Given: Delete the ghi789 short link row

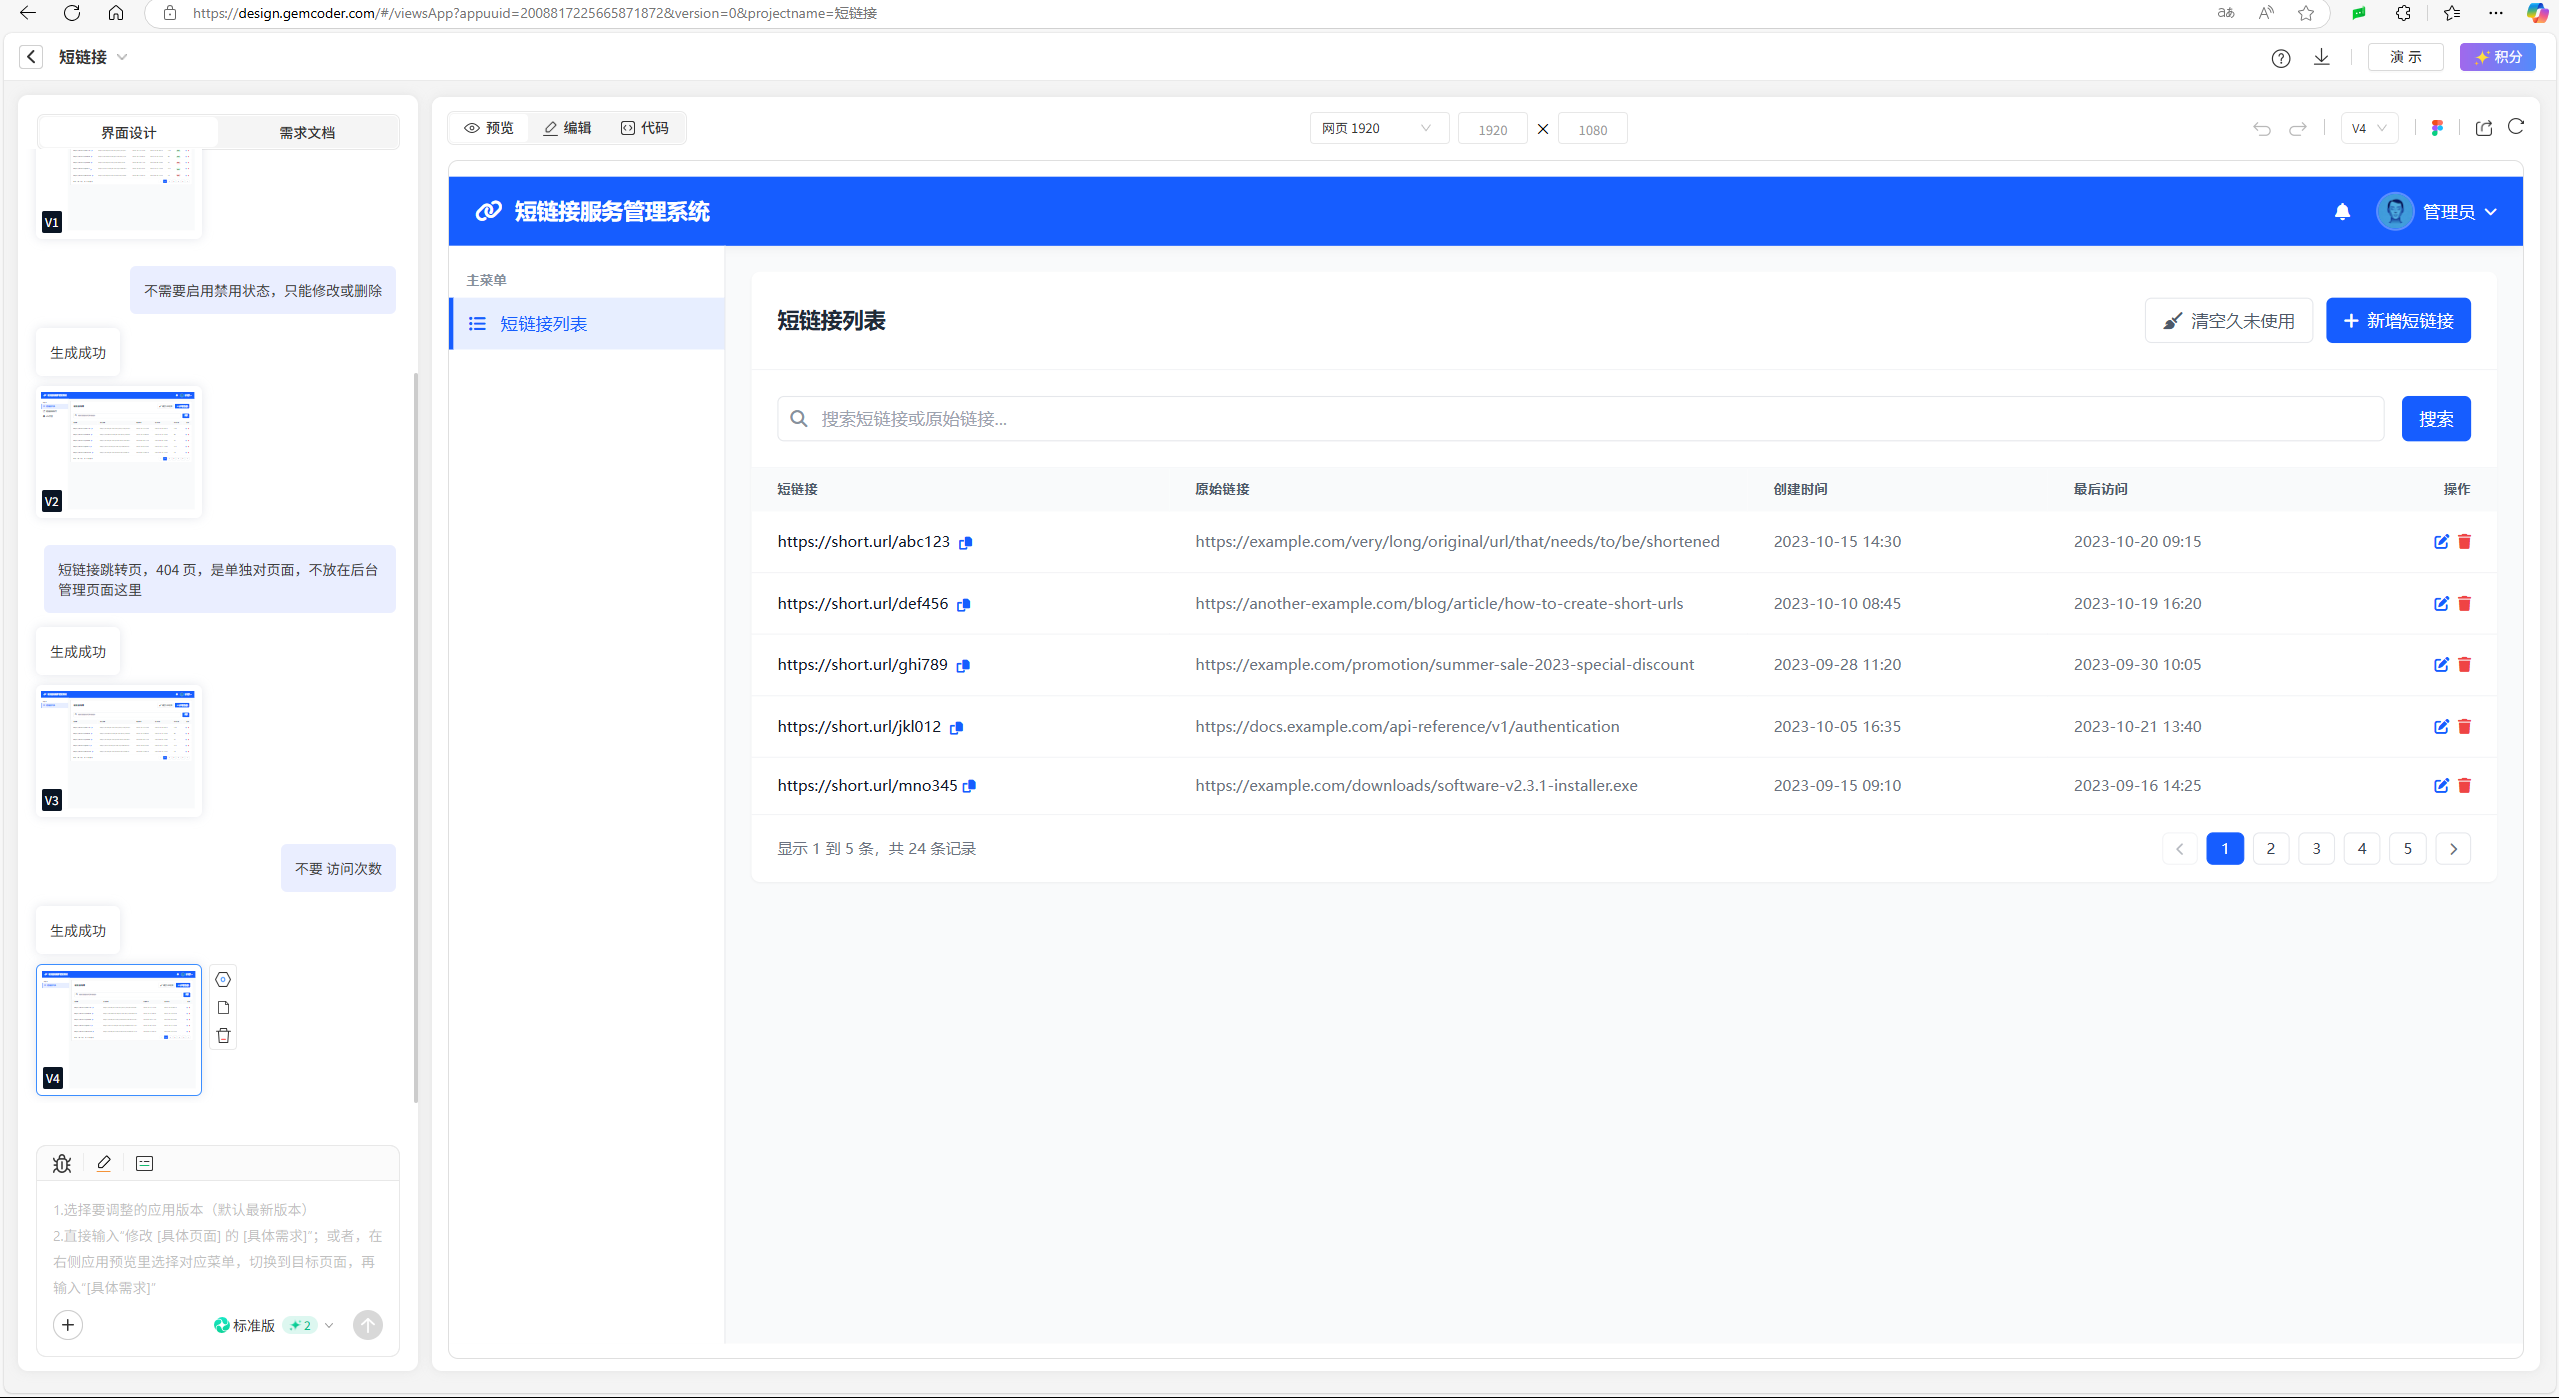Looking at the screenshot, I should coord(2464,665).
